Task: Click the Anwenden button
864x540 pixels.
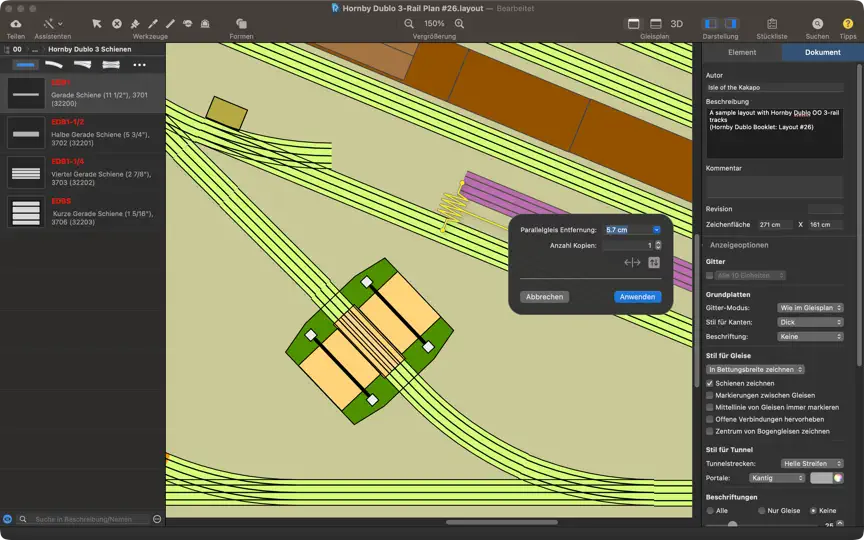Action: click(x=638, y=296)
